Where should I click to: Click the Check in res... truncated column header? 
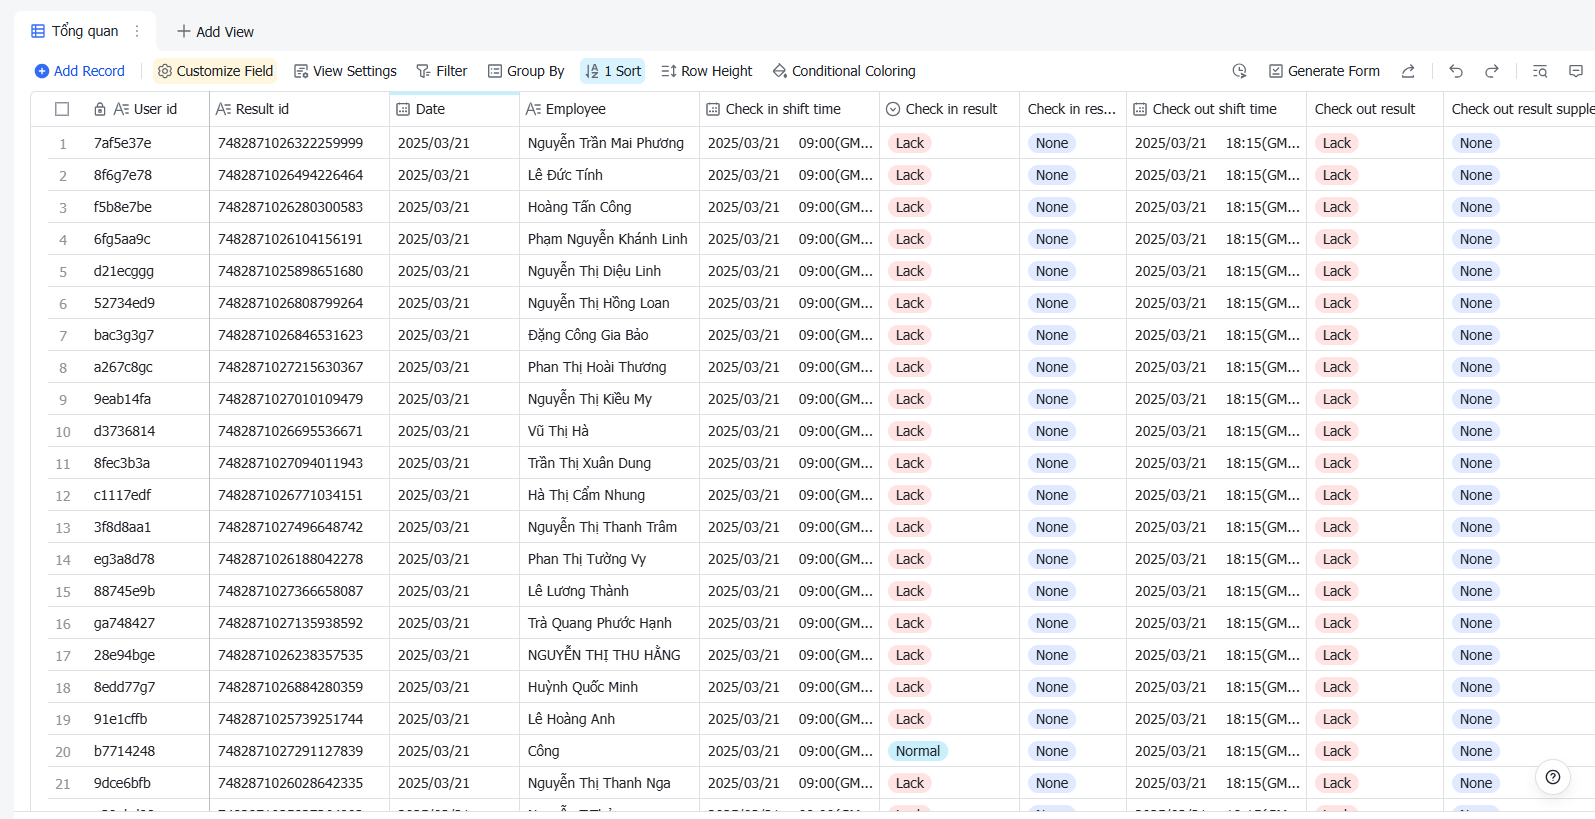coord(1072,109)
